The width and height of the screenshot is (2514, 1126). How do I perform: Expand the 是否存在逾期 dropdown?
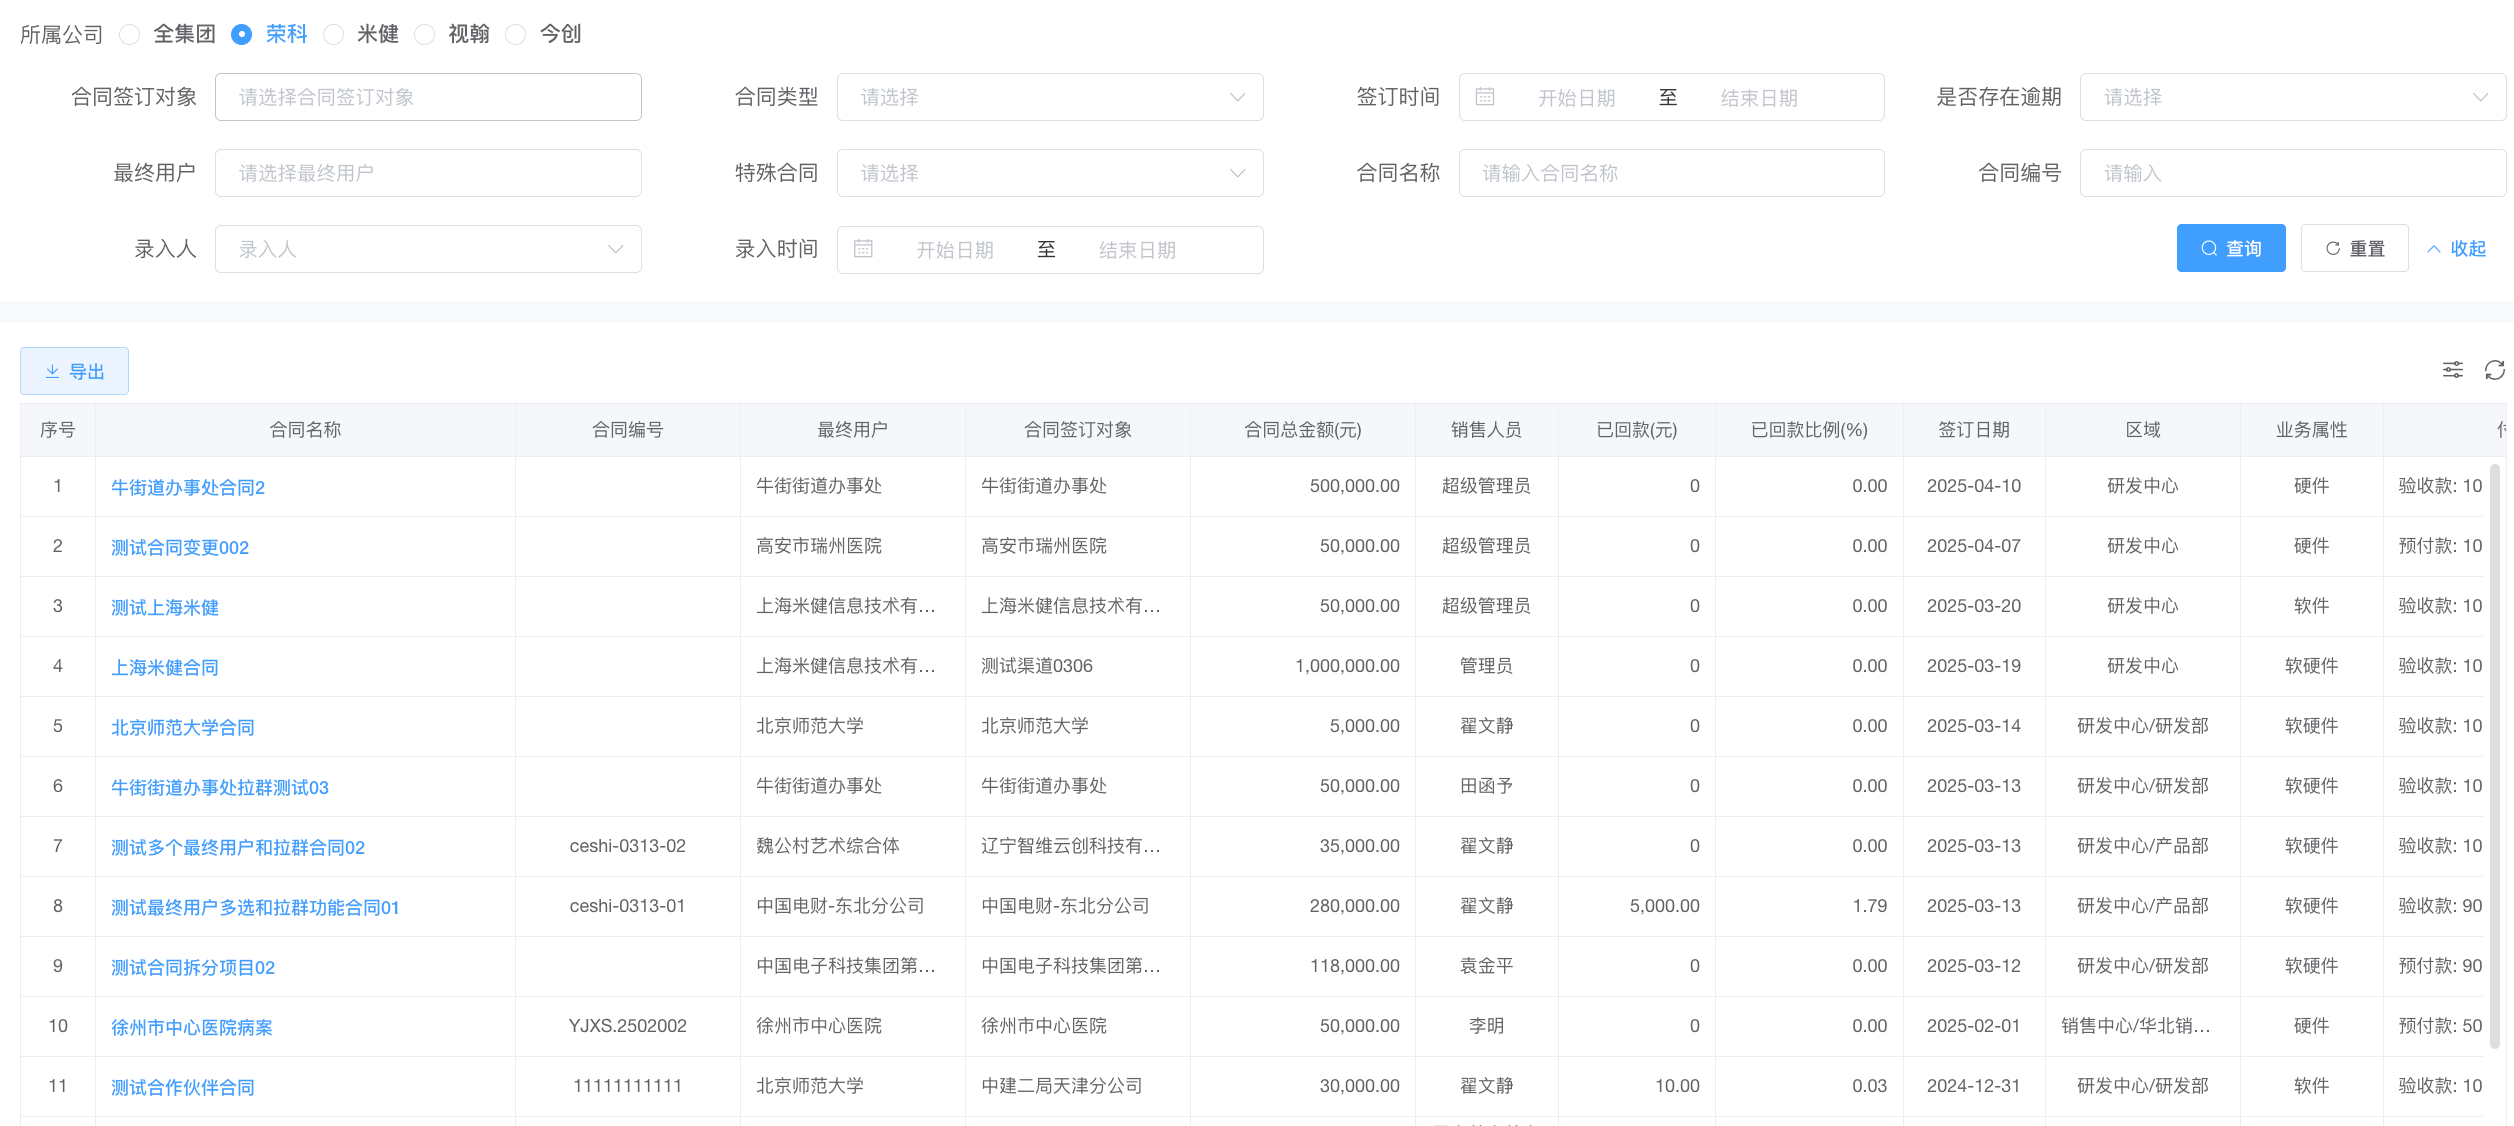coord(2292,97)
